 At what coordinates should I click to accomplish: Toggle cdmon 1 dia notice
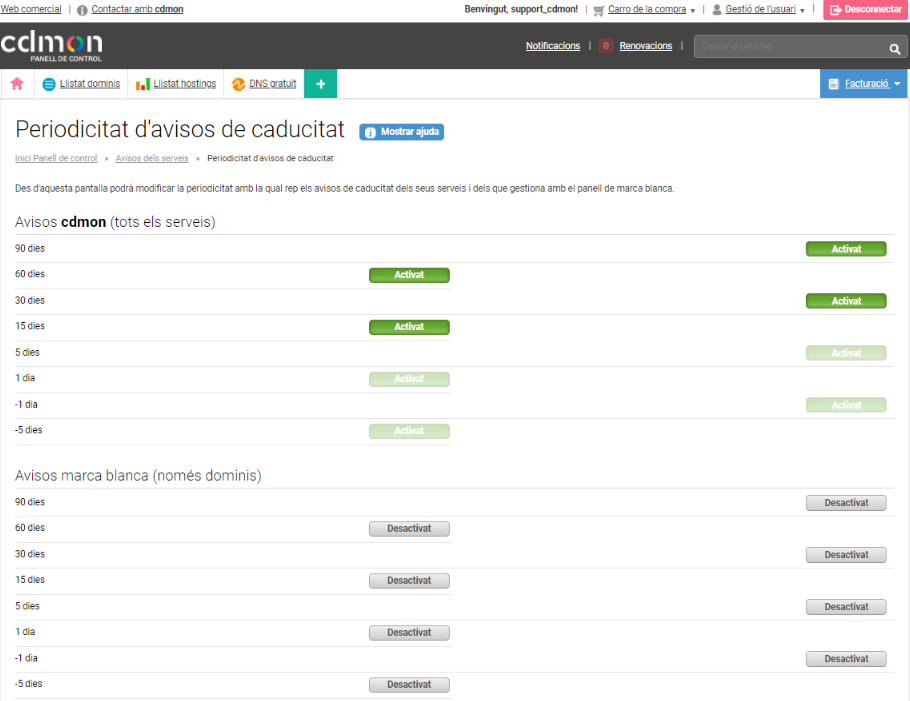point(409,379)
